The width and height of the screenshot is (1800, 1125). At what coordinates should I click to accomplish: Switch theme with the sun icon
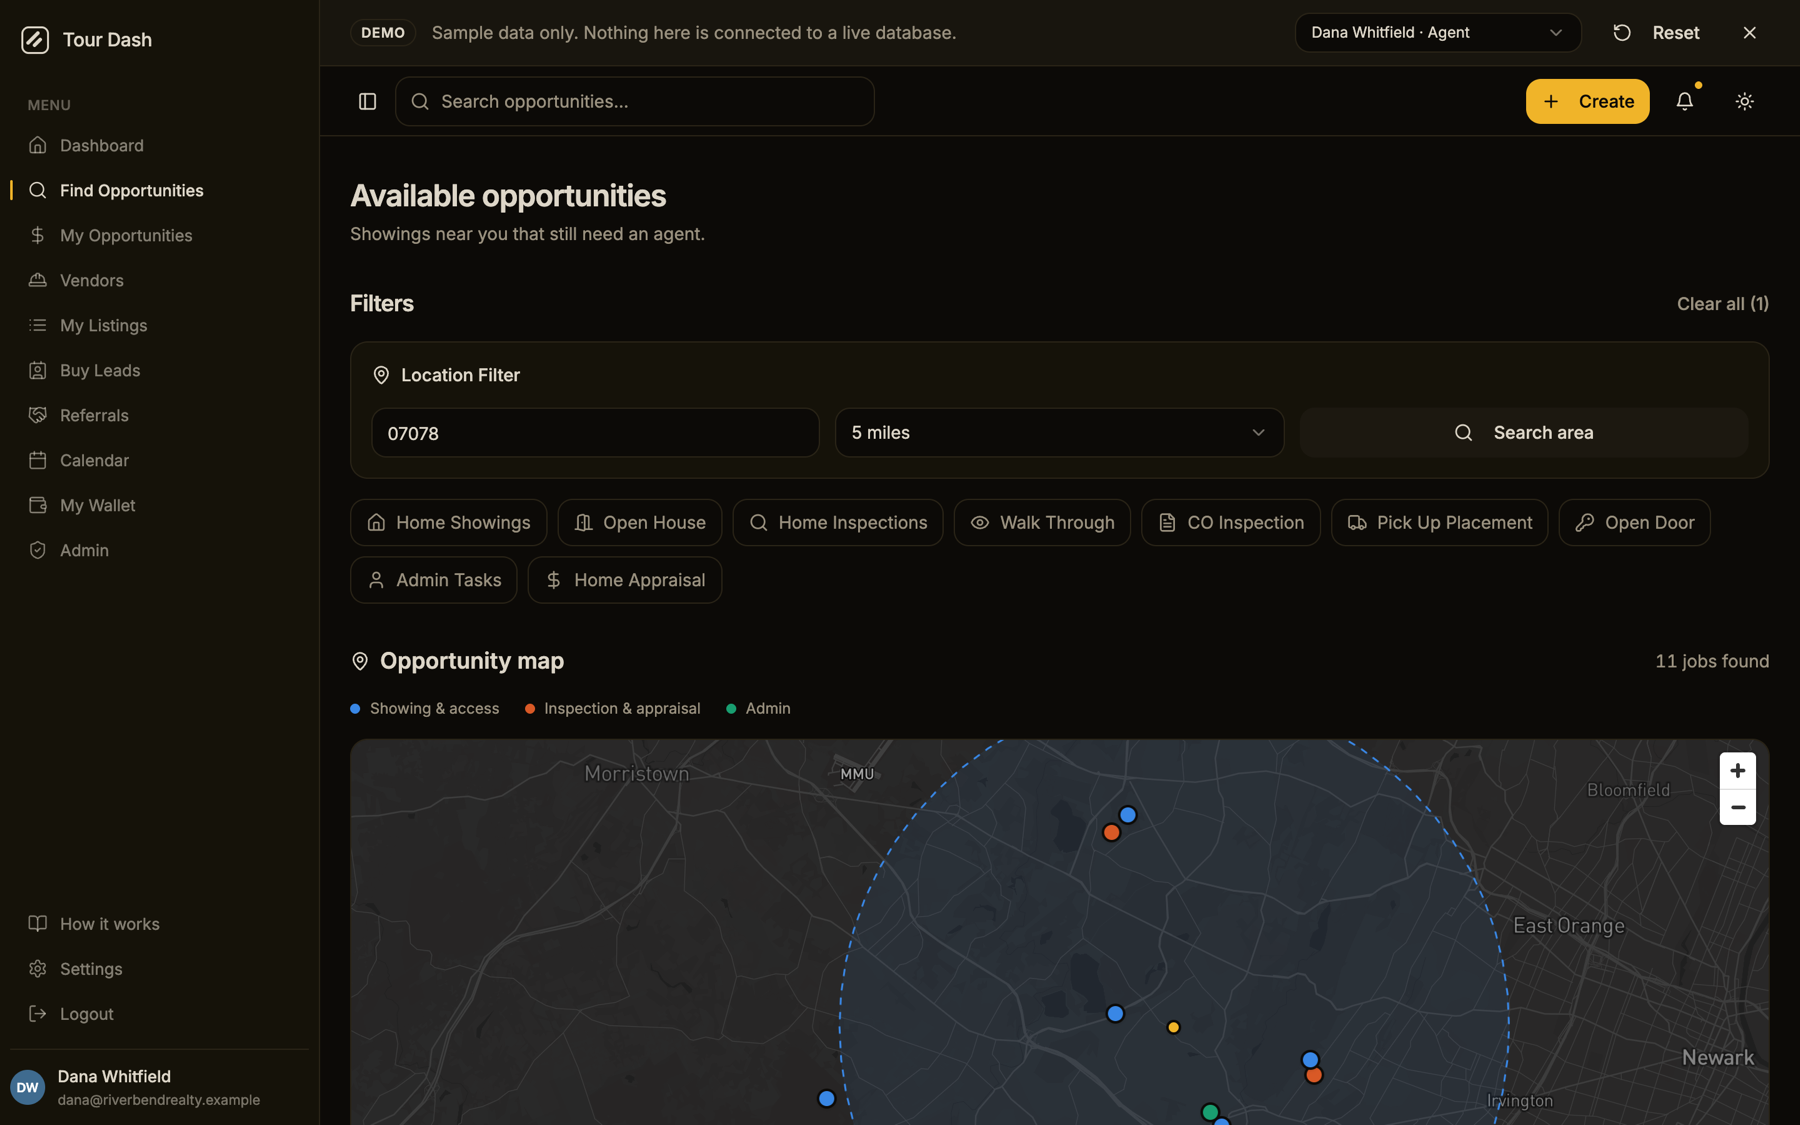click(x=1744, y=101)
